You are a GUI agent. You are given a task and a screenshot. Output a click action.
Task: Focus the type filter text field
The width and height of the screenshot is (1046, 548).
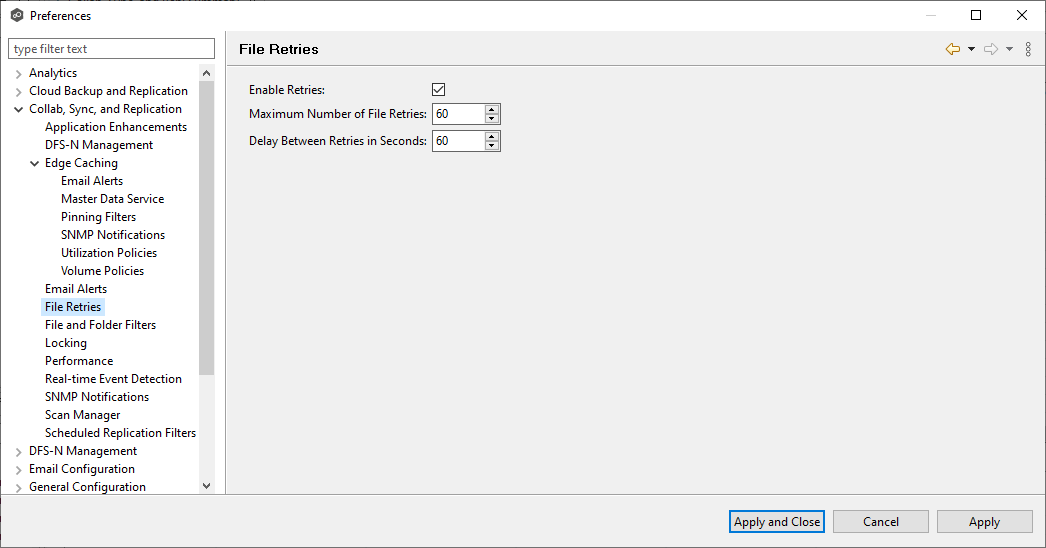pyautogui.click(x=111, y=49)
